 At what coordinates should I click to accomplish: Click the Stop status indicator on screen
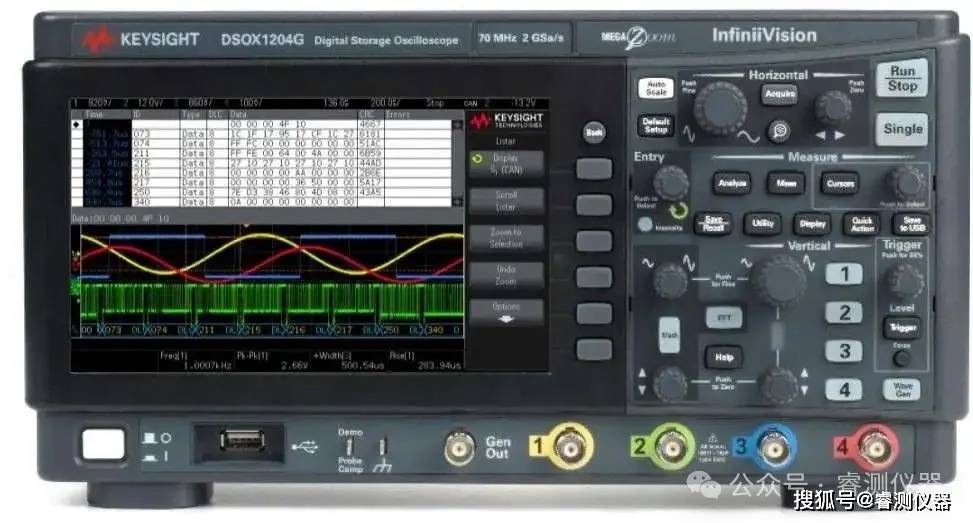(x=435, y=103)
